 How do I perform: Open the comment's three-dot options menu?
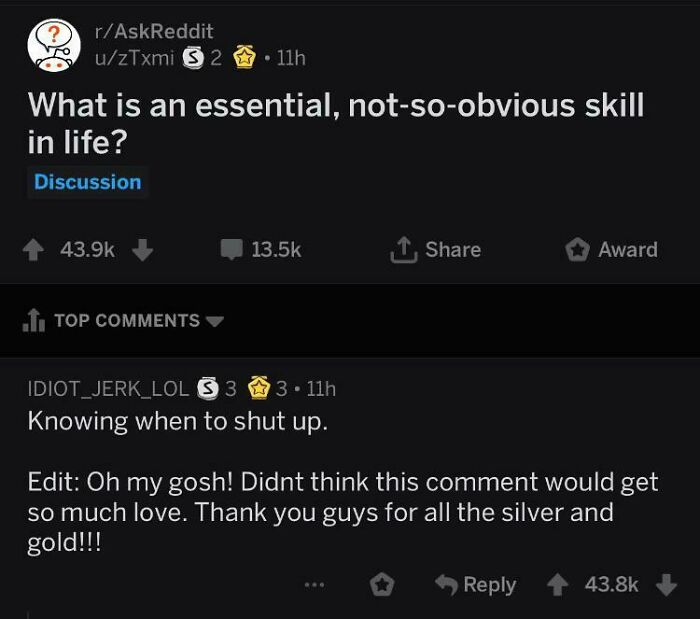point(315,584)
